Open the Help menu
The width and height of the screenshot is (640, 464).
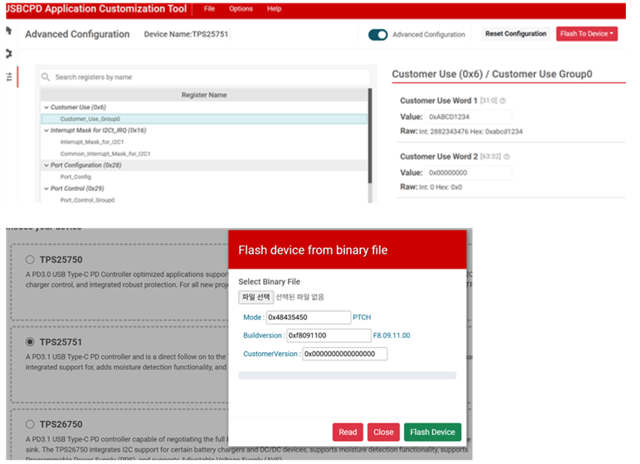tap(274, 9)
